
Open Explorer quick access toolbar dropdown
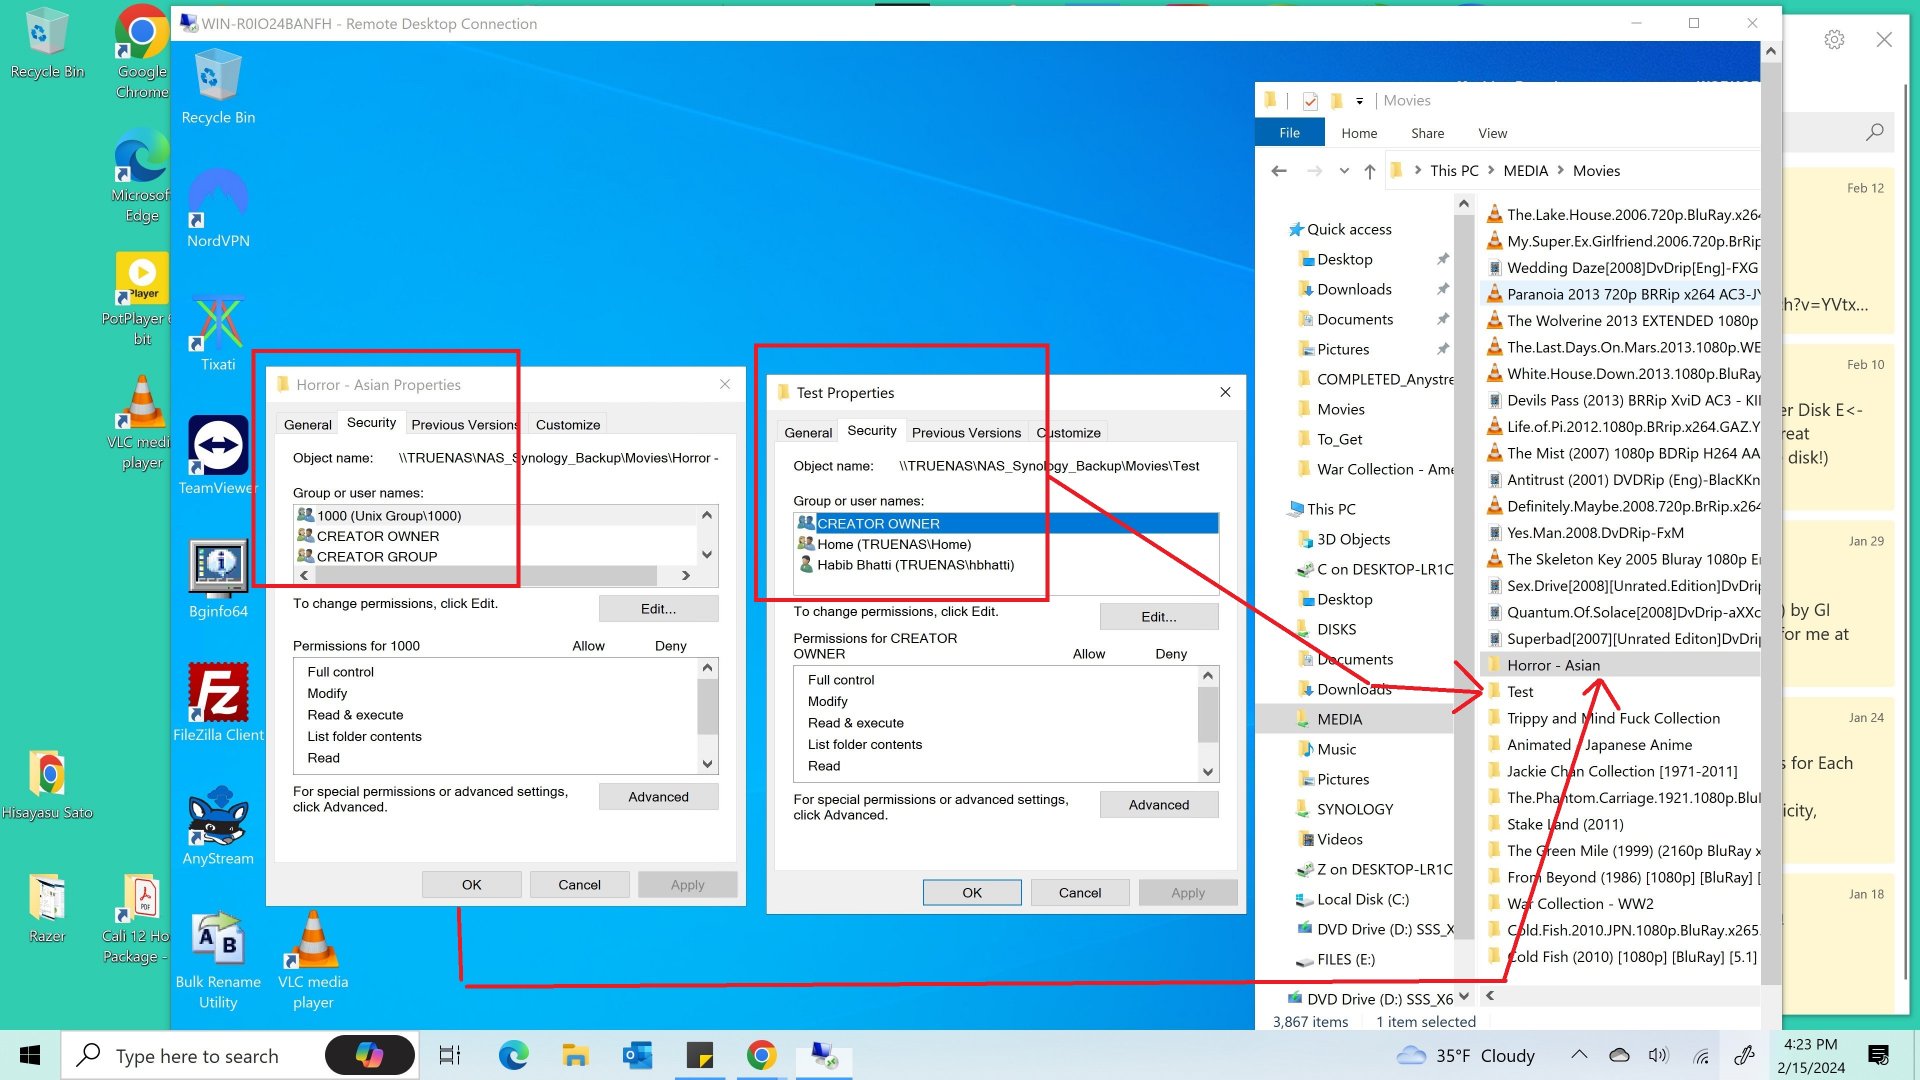1359,101
